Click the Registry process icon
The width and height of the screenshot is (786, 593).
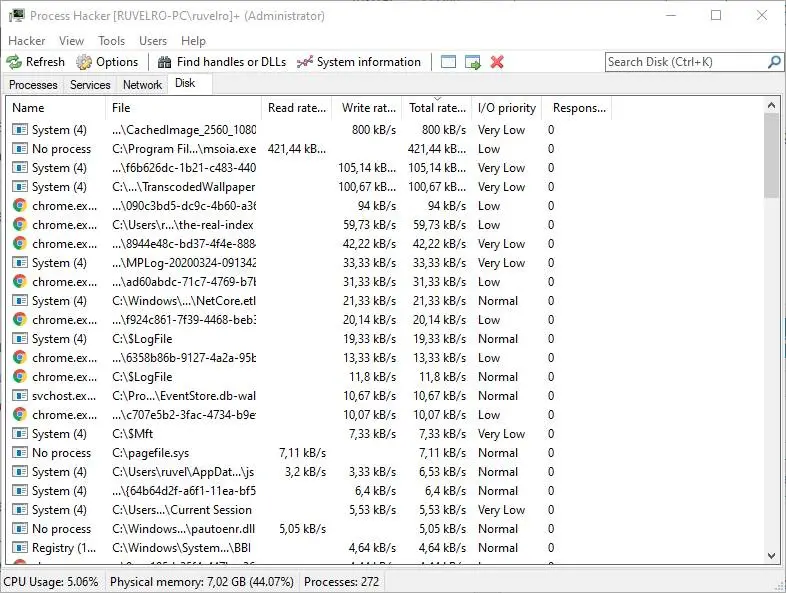click(20, 548)
